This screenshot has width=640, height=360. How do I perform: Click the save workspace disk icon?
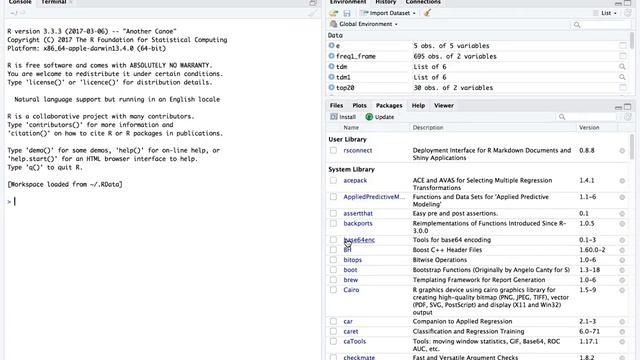(x=347, y=13)
